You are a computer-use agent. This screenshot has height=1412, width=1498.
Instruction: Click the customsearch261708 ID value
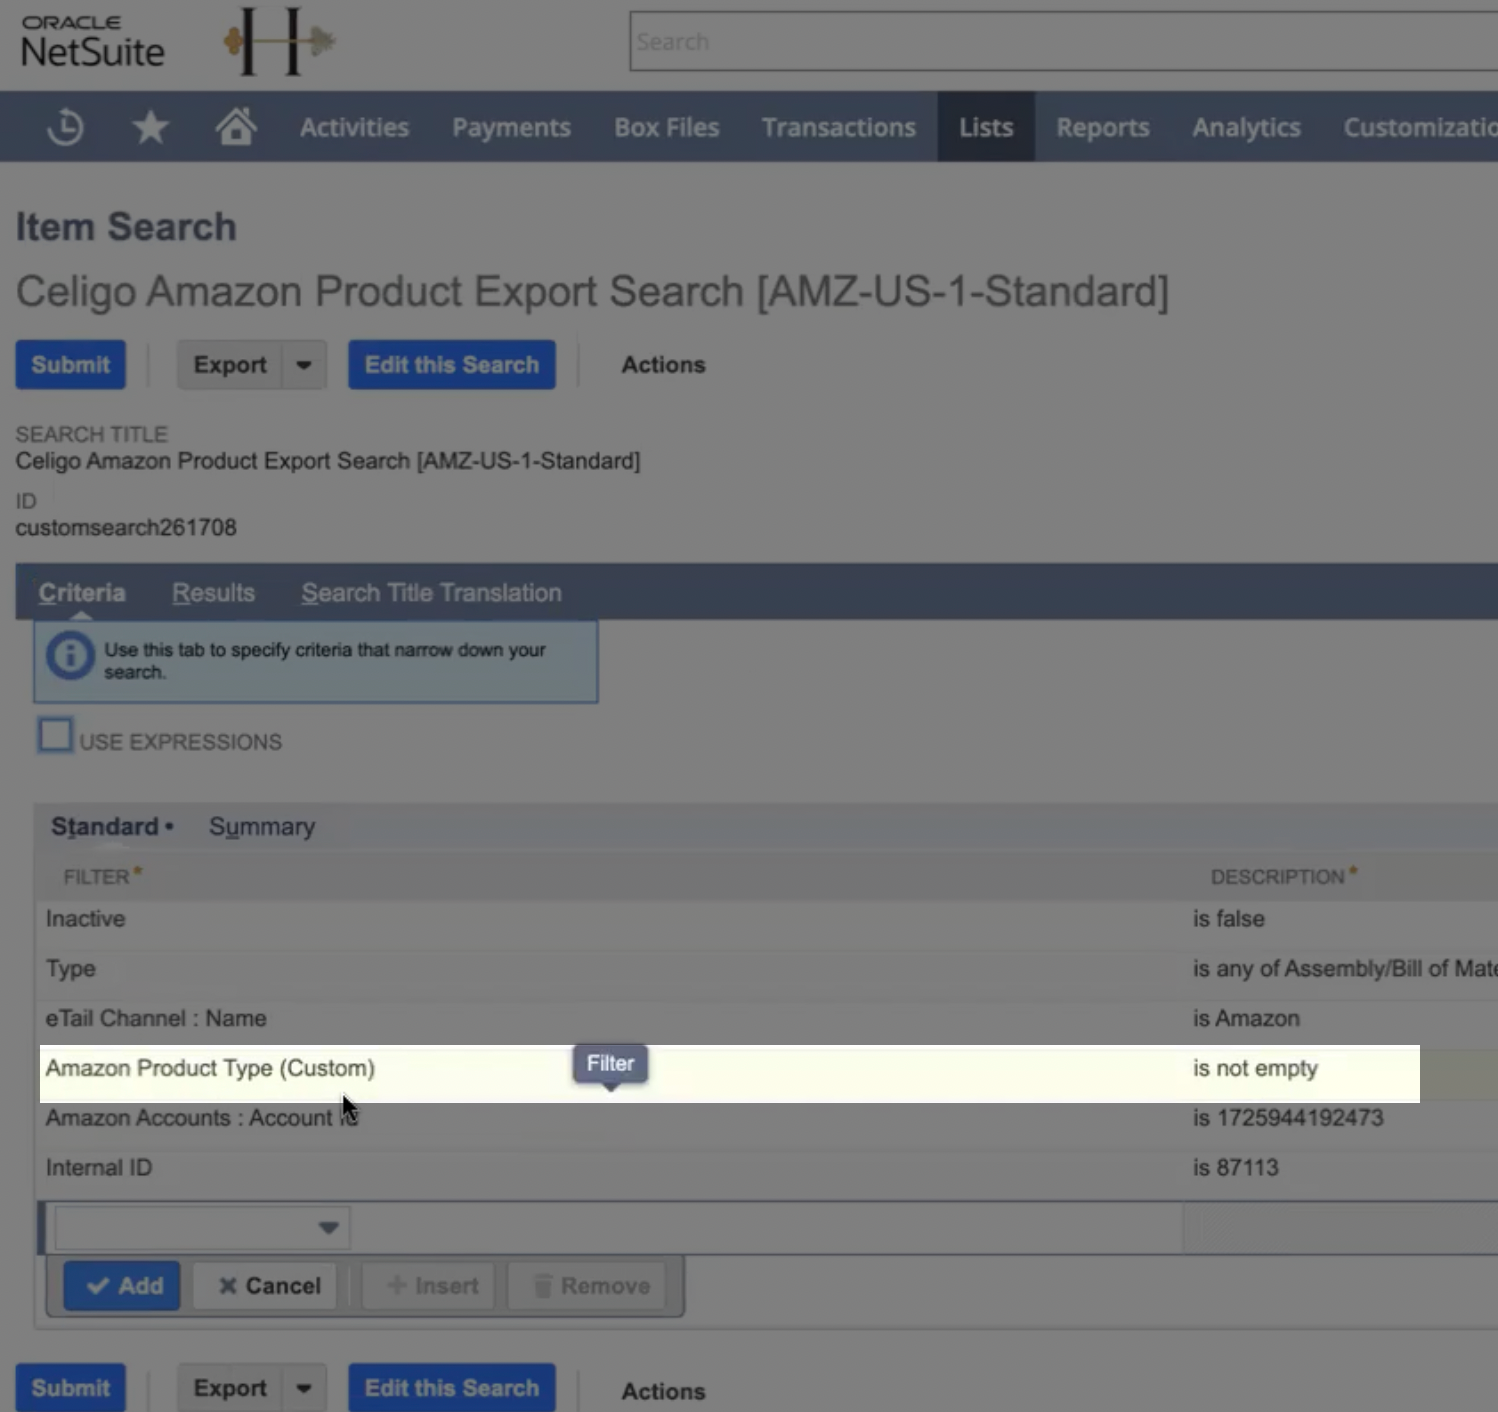point(126,528)
